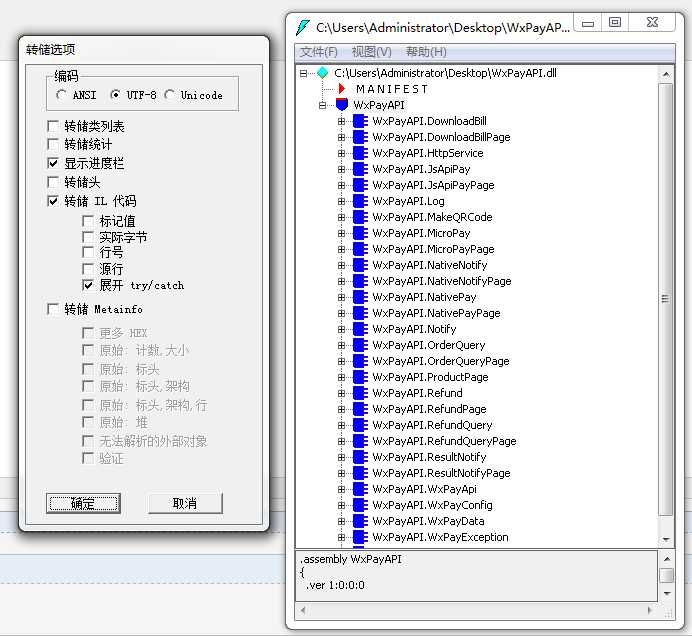Expand WxPayAPI.RefundQuery node
This screenshot has height=636, width=692.
pyautogui.click(x=341, y=425)
